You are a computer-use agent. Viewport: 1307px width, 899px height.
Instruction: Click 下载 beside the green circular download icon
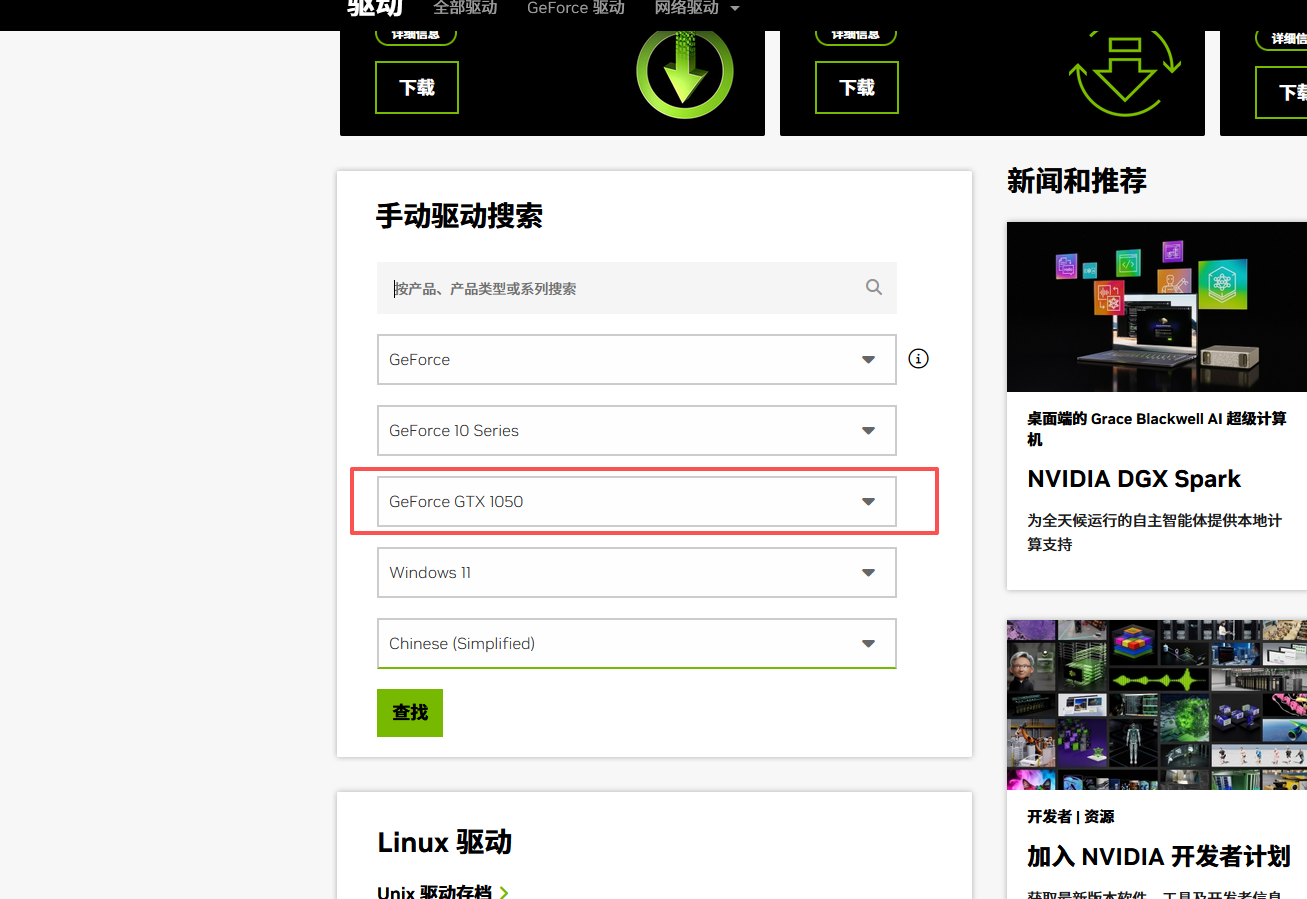(417, 88)
